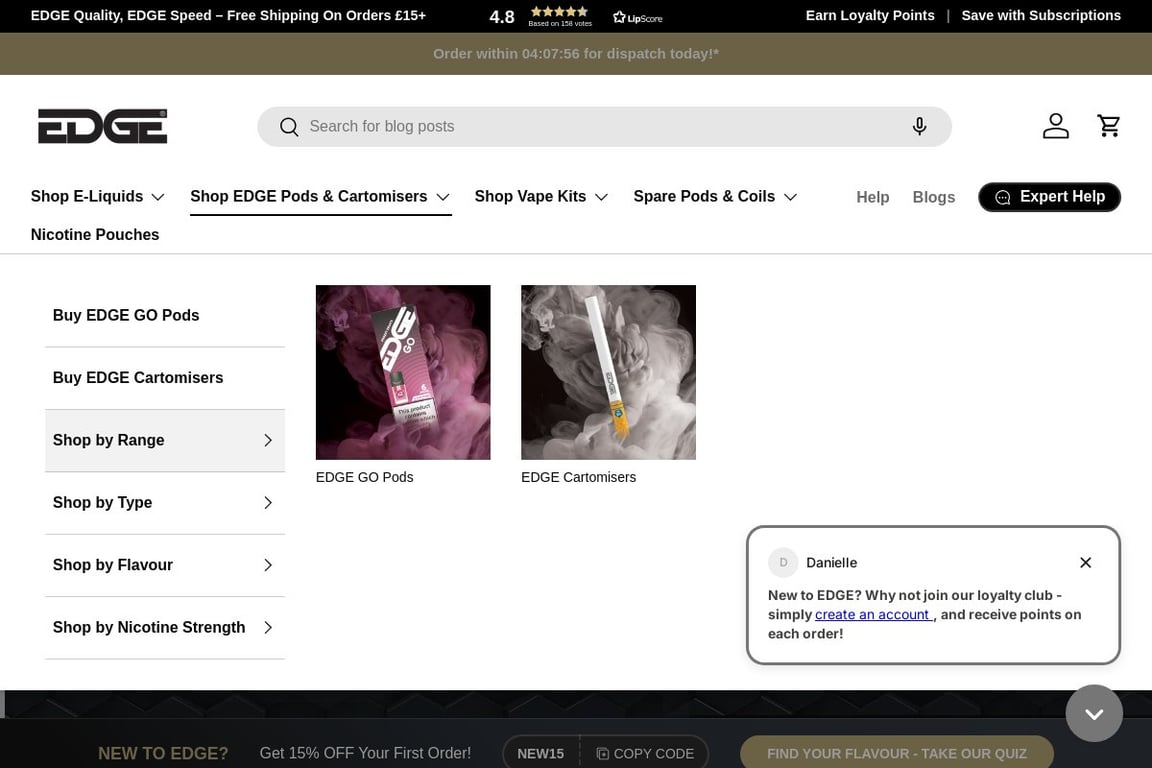1152x768 pixels.
Task: Click the search magnifier icon
Action: (x=289, y=127)
